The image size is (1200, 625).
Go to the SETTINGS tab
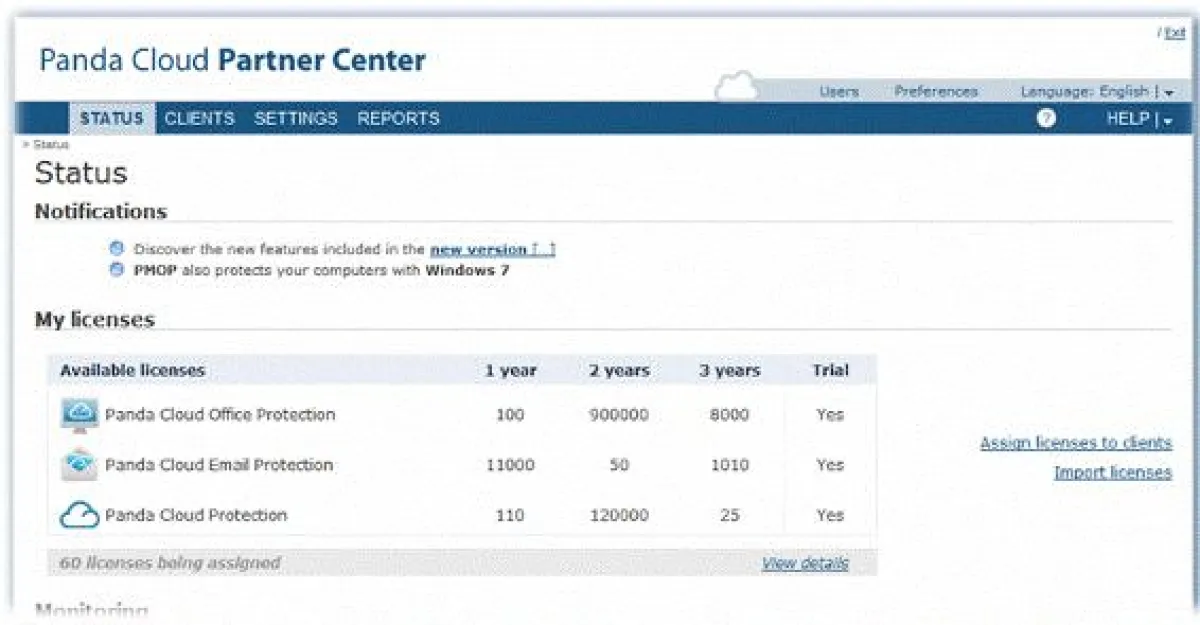click(x=295, y=118)
